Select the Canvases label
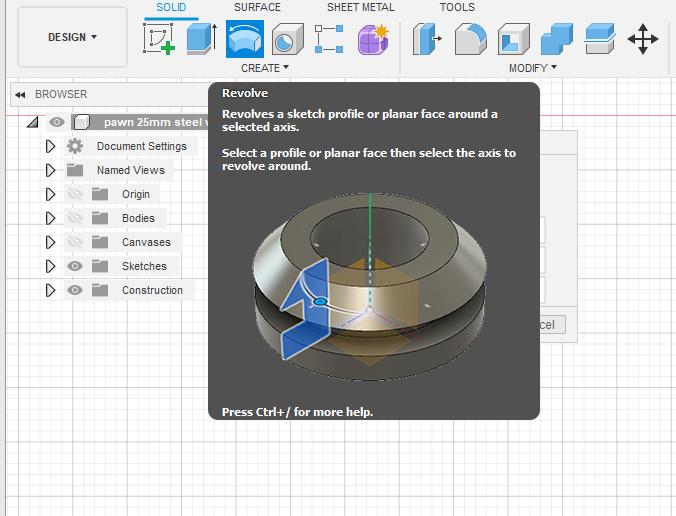Screen dimensions: 676x516 146,242
